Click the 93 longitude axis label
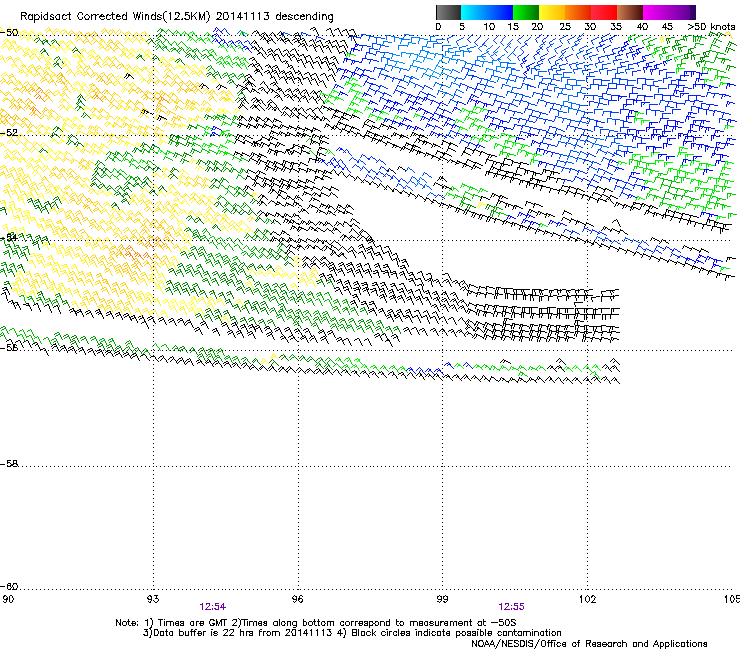The height and width of the screenshot is (650, 740). click(153, 599)
